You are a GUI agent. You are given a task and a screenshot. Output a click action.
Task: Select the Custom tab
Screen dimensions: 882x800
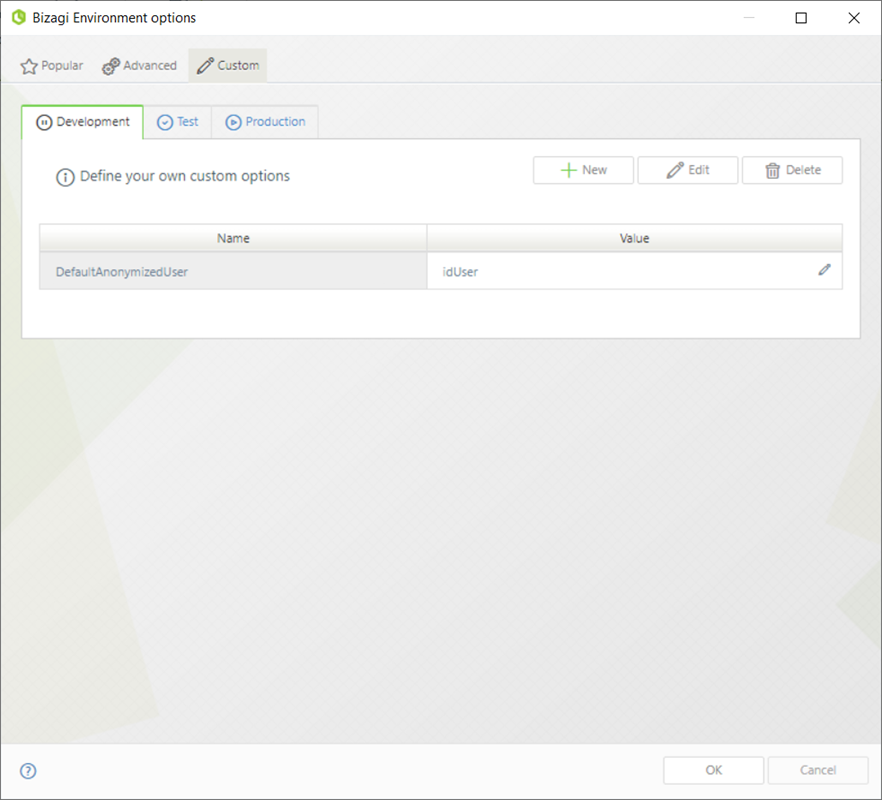point(228,66)
